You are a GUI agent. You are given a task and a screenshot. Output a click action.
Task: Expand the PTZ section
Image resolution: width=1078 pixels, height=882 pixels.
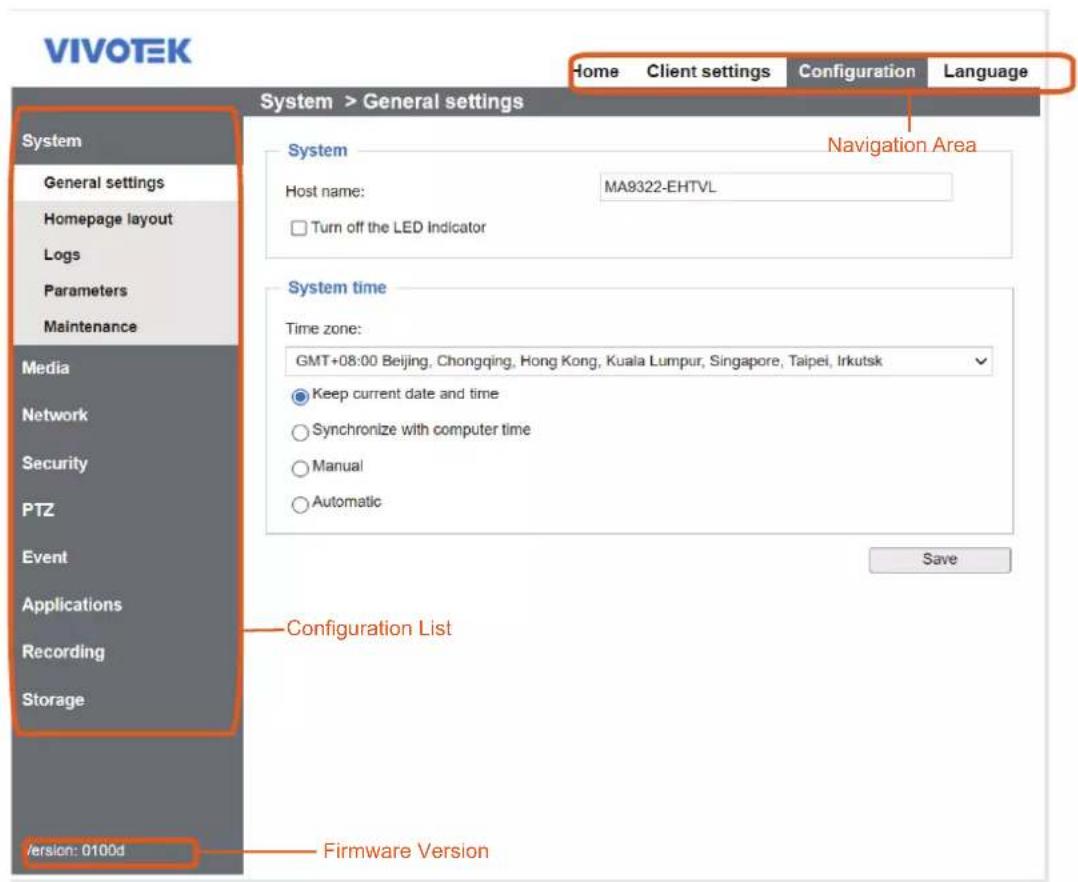(x=38, y=510)
